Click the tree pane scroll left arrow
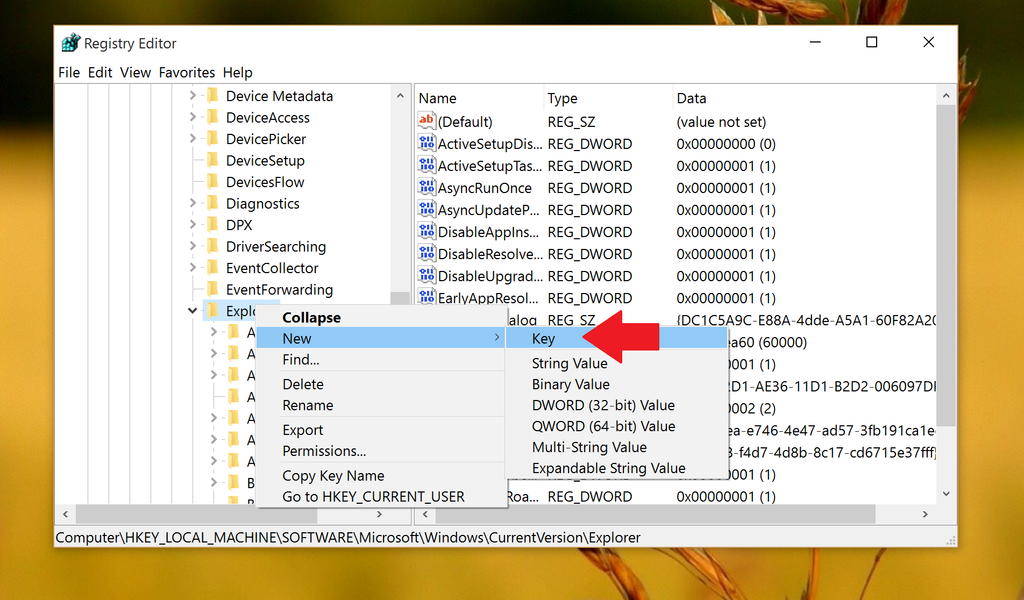Screen dimensions: 1024x600 [x=65, y=514]
